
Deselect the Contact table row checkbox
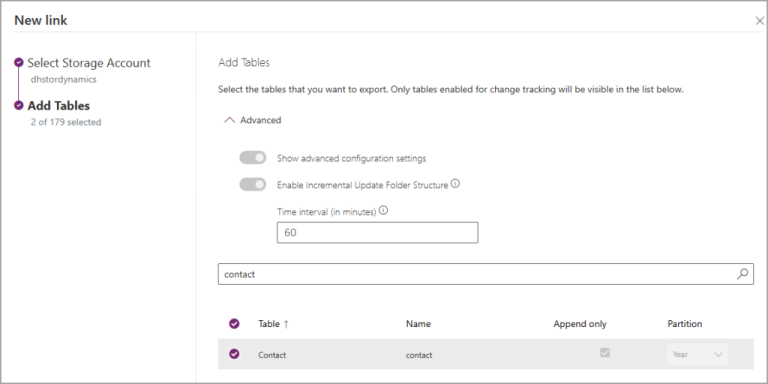coord(235,354)
